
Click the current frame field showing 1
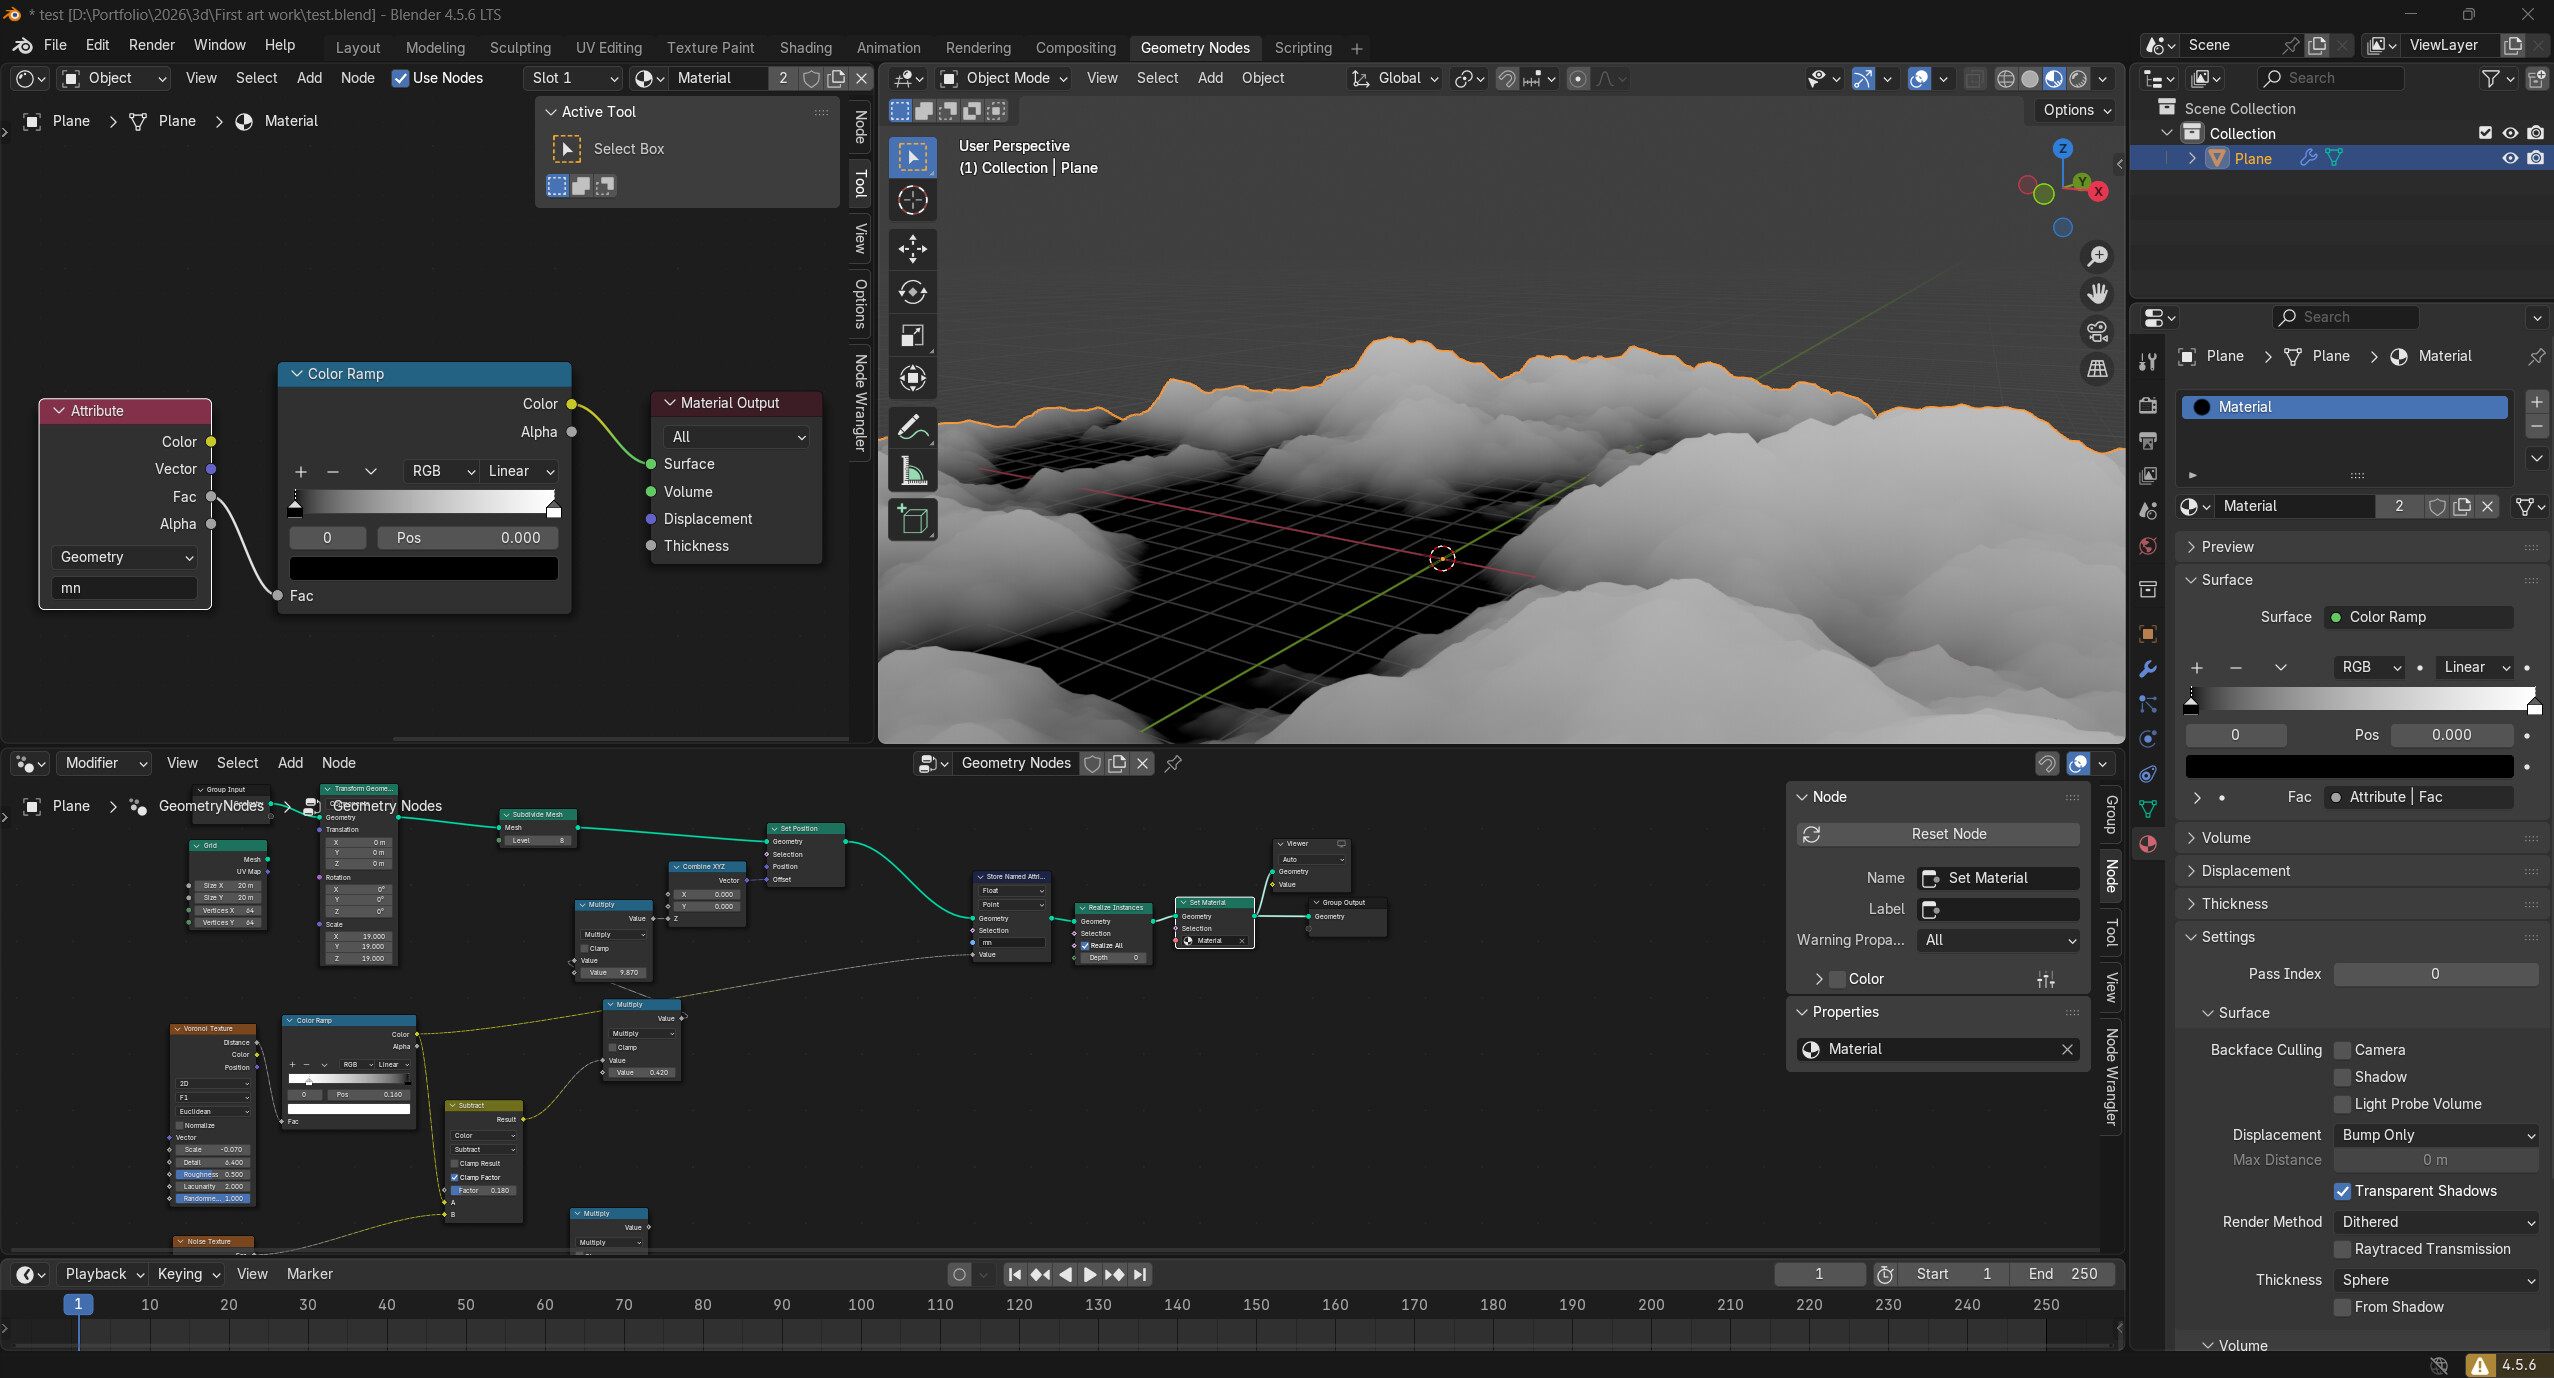[x=1819, y=1275]
